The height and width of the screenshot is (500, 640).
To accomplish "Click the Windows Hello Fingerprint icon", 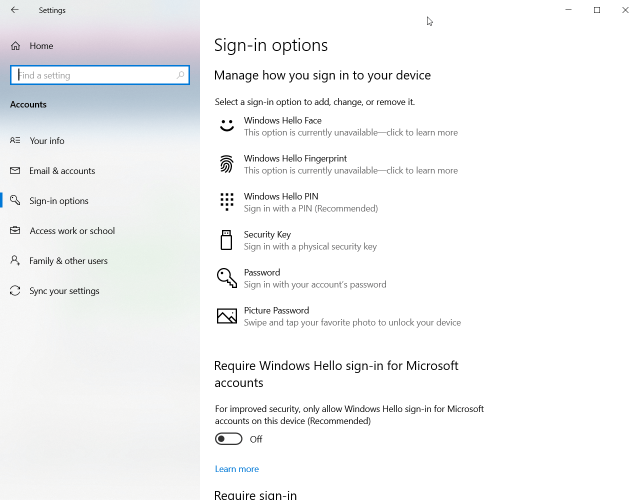I will point(227,164).
